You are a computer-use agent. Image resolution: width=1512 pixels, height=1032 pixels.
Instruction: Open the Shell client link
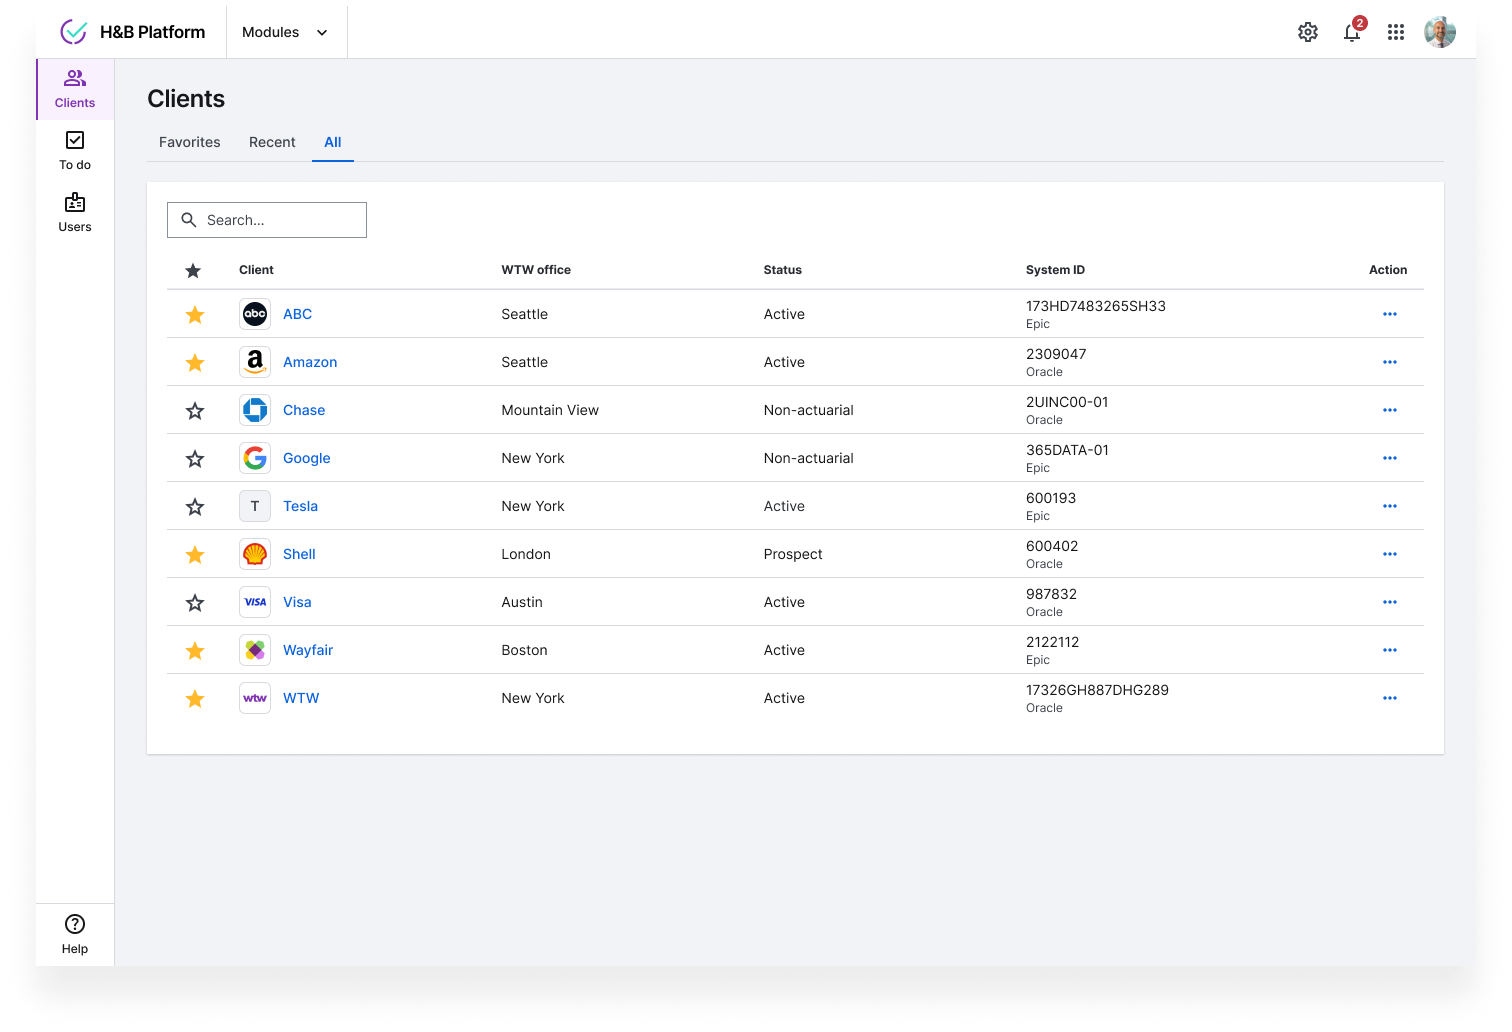299,554
